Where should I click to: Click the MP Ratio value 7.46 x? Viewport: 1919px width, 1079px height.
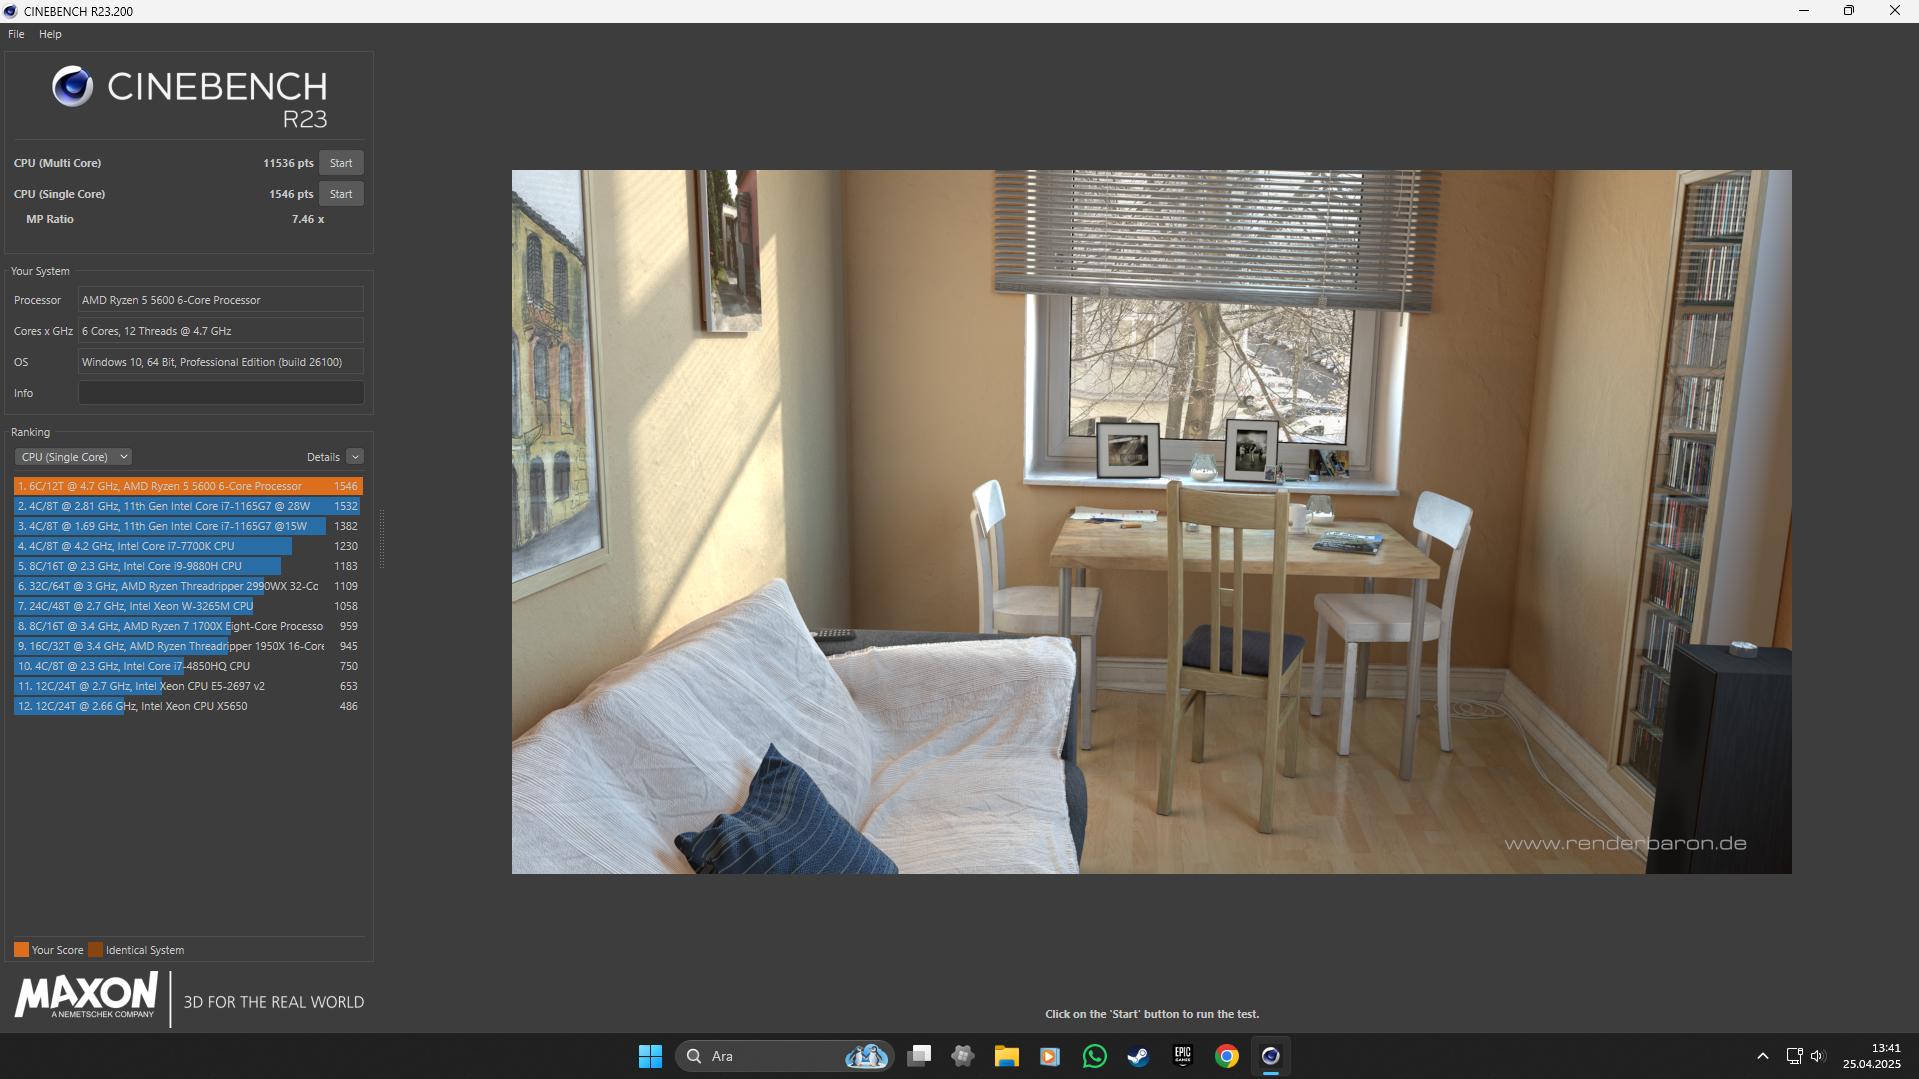pyautogui.click(x=308, y=219)
